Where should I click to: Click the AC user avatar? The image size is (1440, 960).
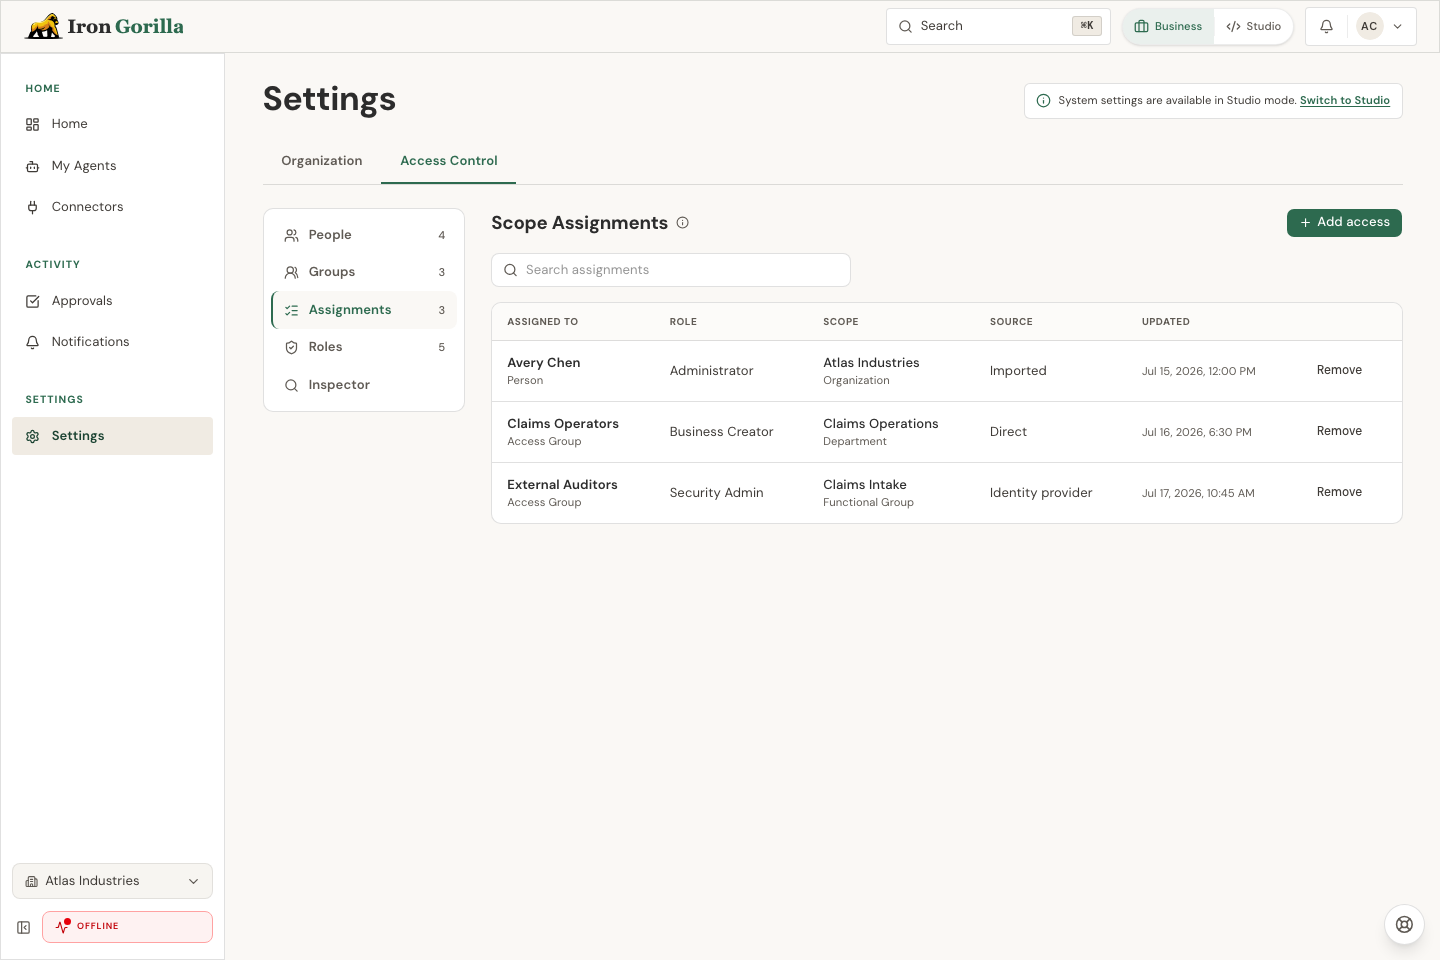(1369, 27)
